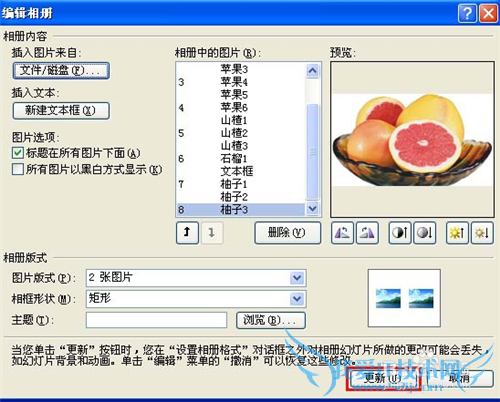Click the grapefruit preview image
Screen dimensions: 500x402
[x=412, y=140]
